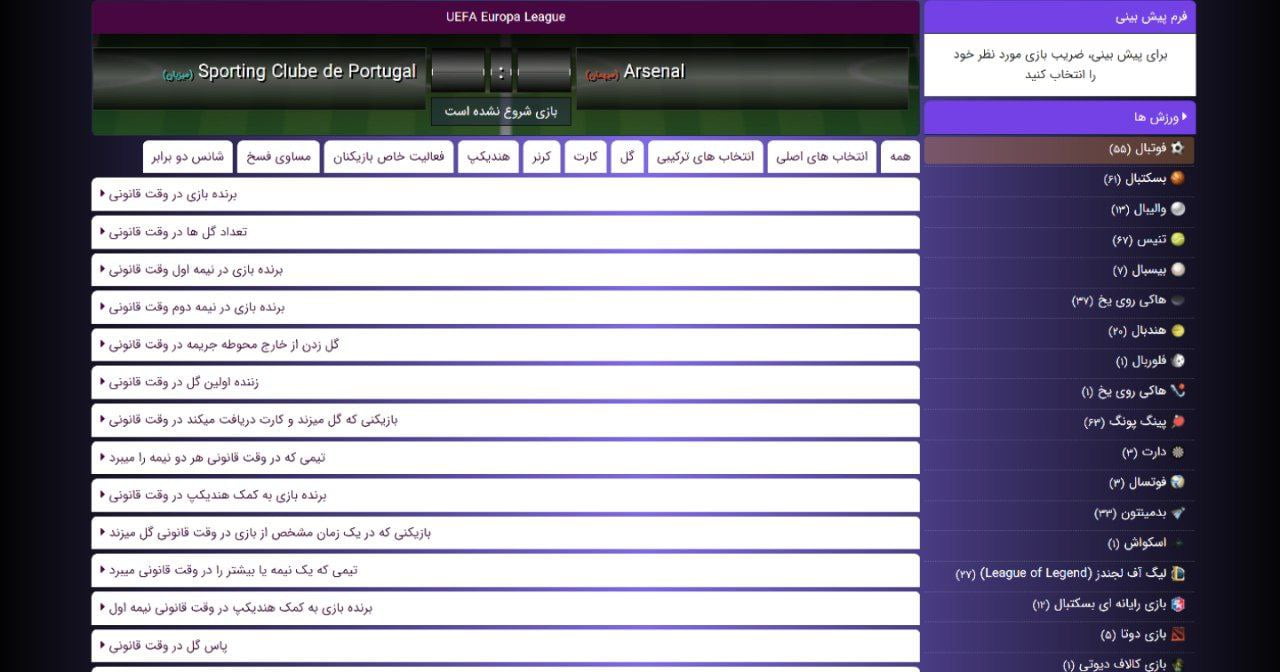Viewport: 1280px width, 672px height.
Task: Expand the پاس گل در وقت قانونی row
Action: [x=505, y=646]
